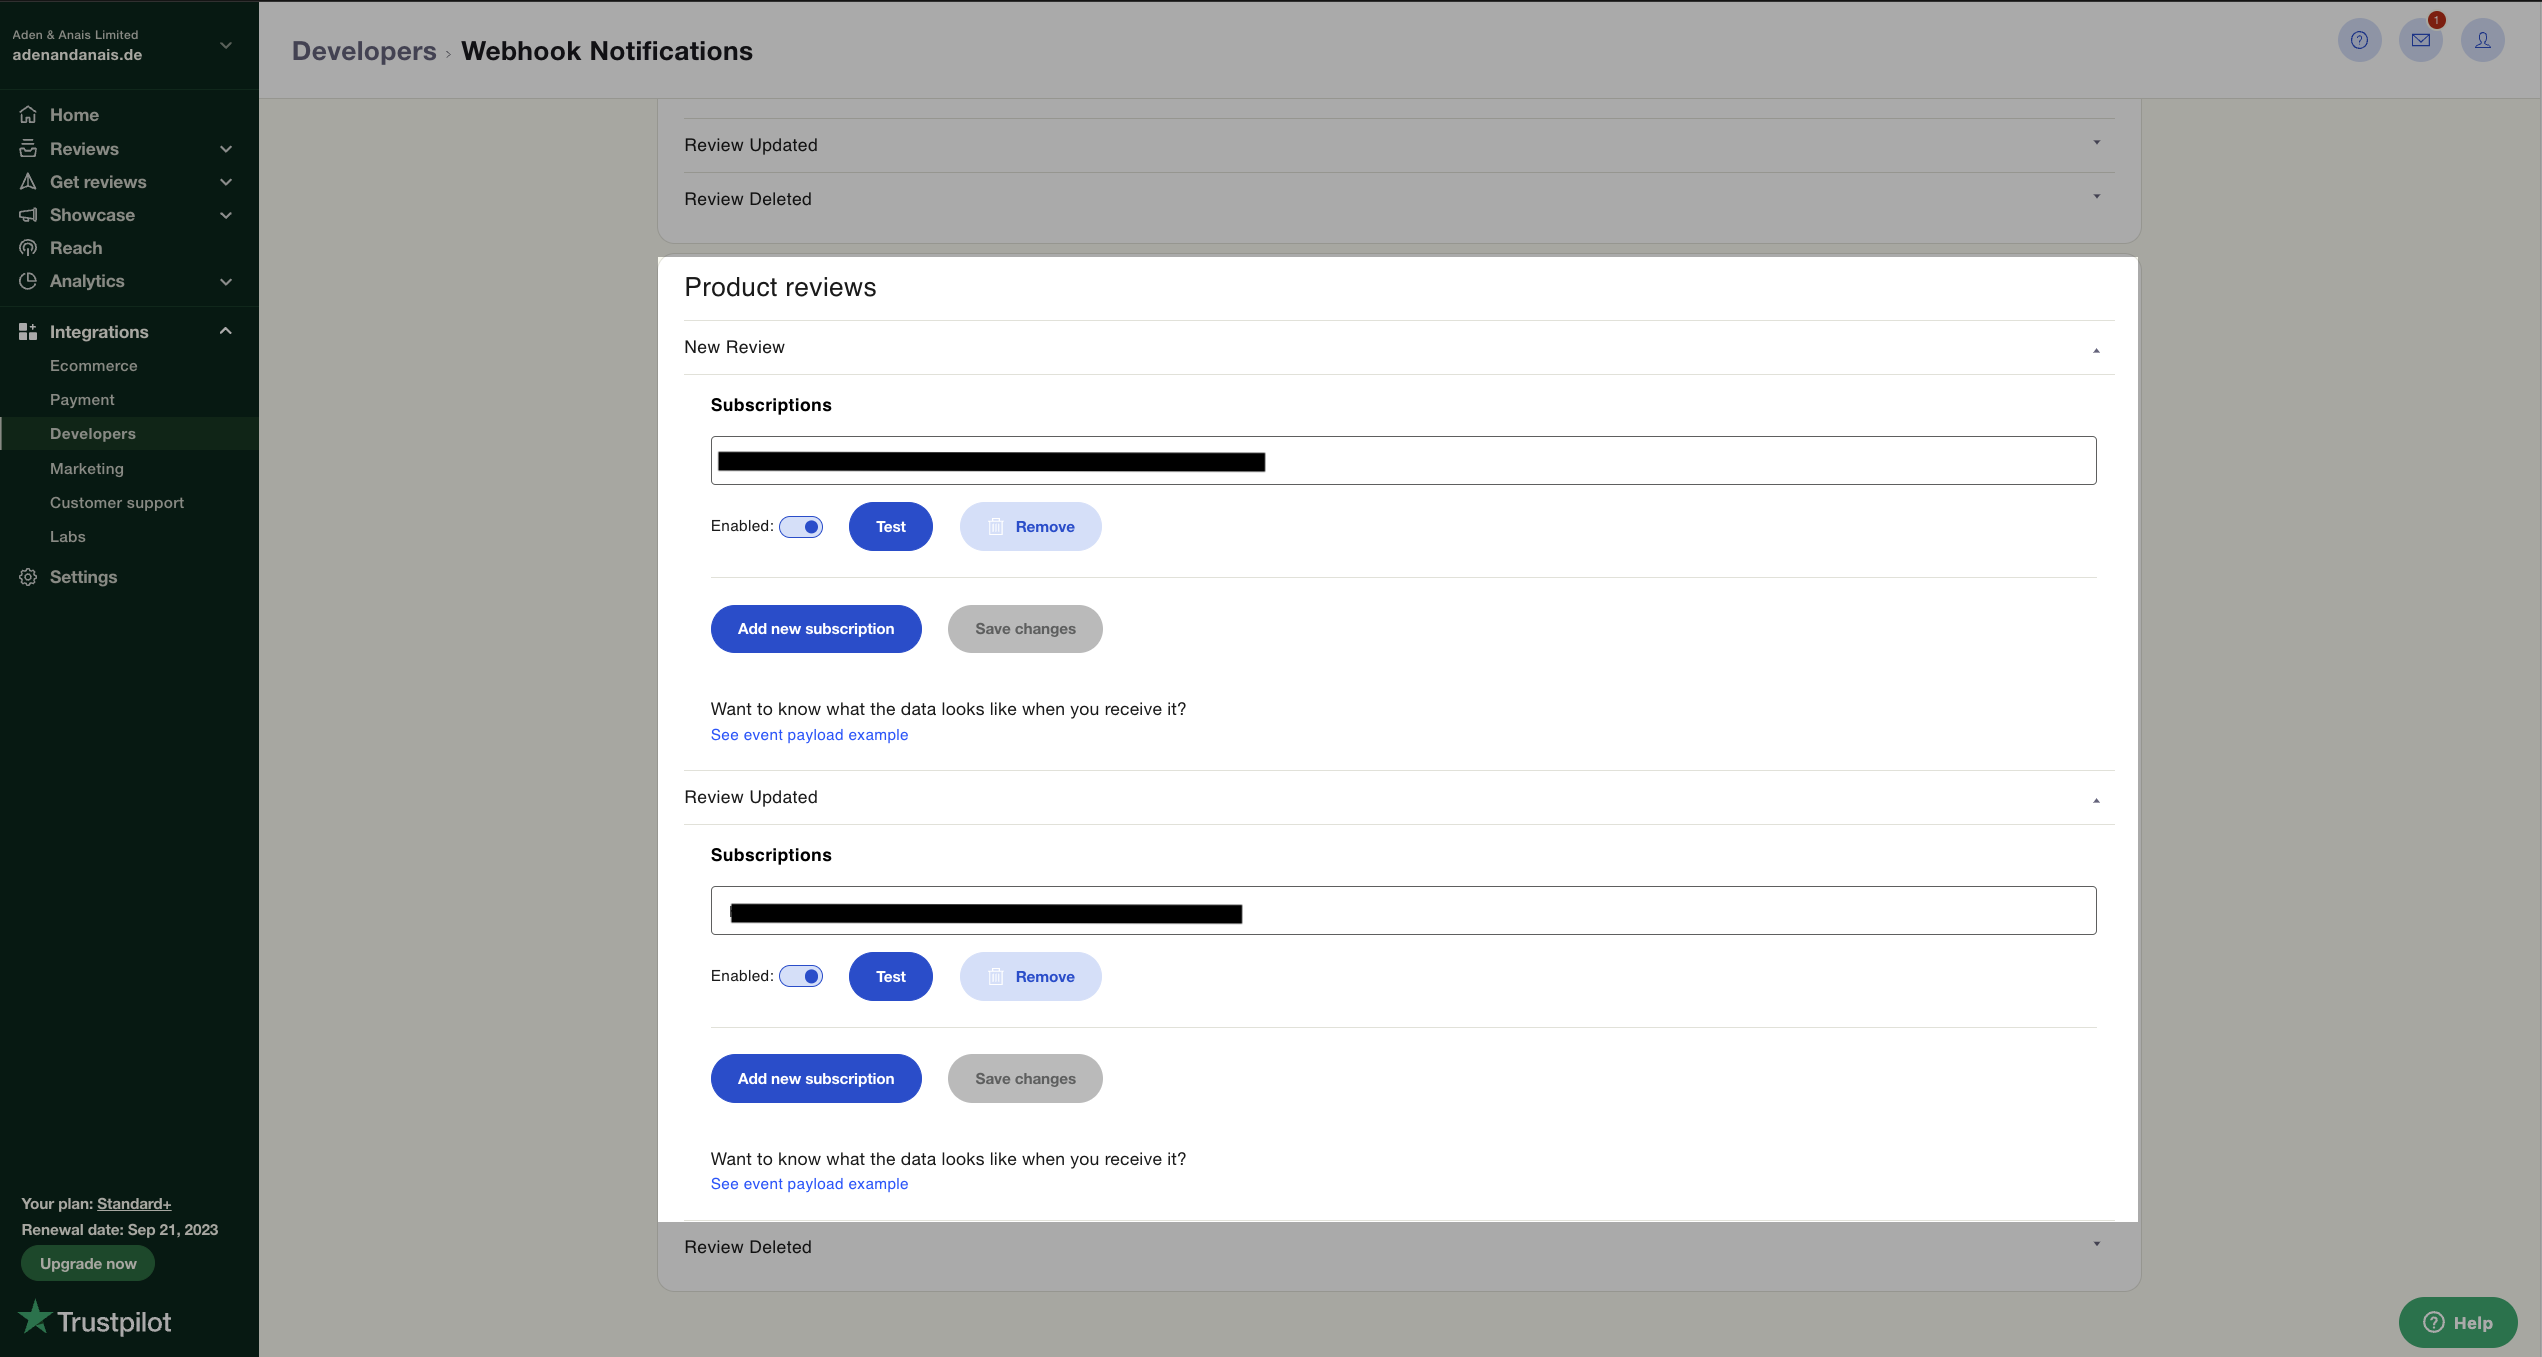Click Test button under New Review
The image size is (2542, 1357).
click(x=891, y=527)
